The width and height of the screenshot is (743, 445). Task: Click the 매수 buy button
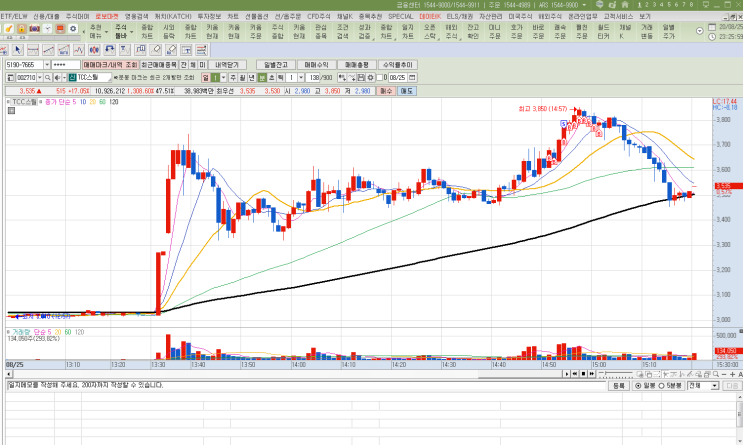pos(386,91)
